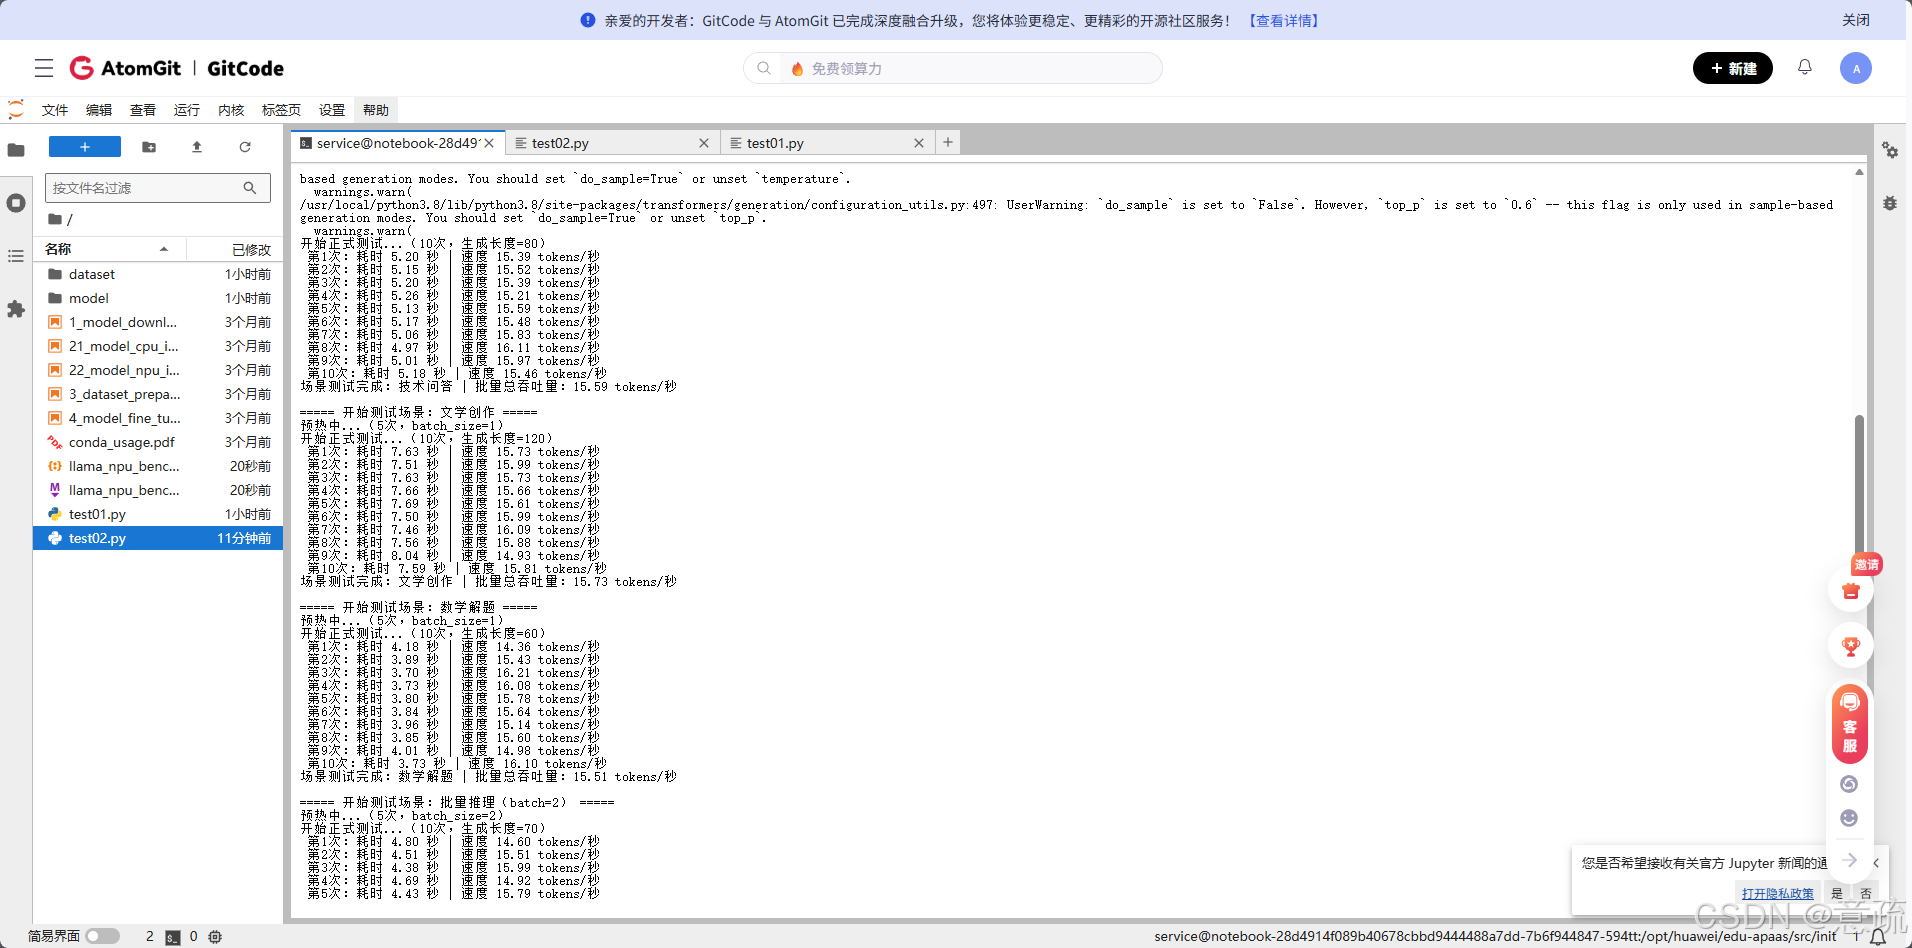1912x948 pixels.
Task: Click the kernel chip status icon
Action: pyautogui.click(x=215, y=937)
